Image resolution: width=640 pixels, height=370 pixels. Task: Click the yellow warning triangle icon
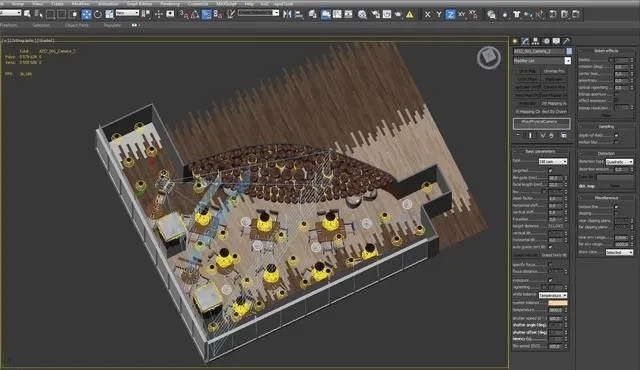coord(409,15)
